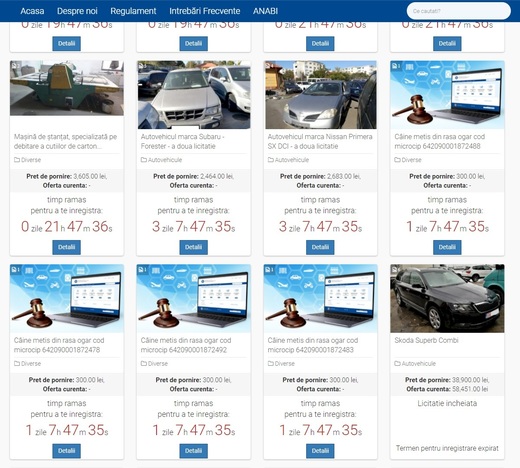Viewport: 520px width, 468px height.
Task: Click the Autovehicule folder icon under Skoda
Action: click(x=397, y=364)
